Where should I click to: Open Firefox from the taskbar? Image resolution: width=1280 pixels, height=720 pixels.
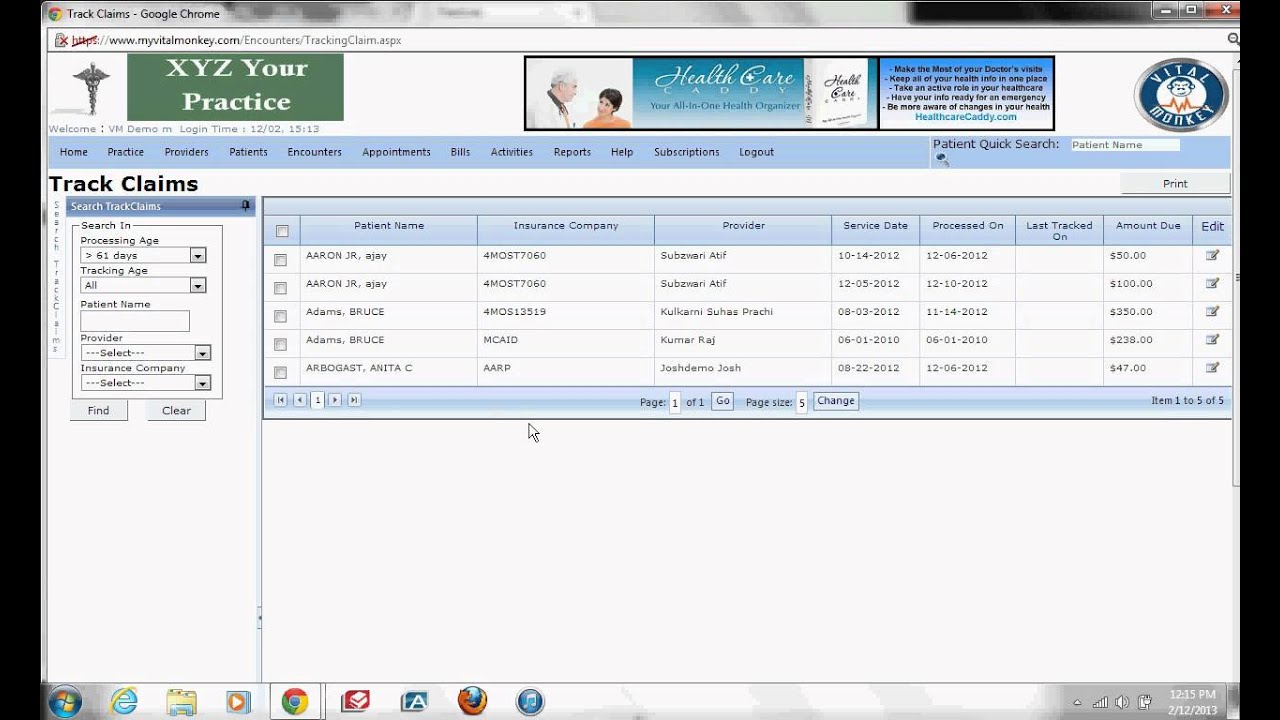[472, 701]
